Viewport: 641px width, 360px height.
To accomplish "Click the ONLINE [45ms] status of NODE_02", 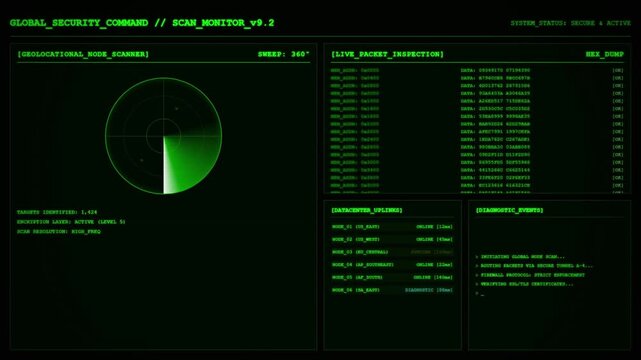I will (434, 239).
